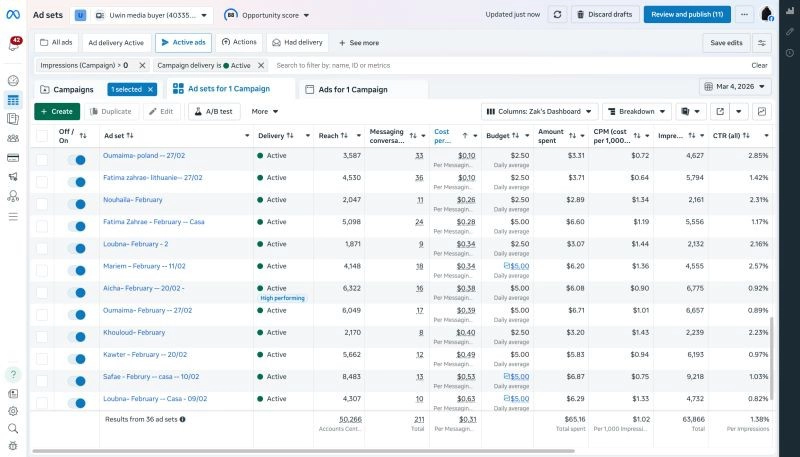Open column filter settings sliders icon
Image resolution: width=800 pixels, height=457 pixels.
pyautogui.click(x=762, y=43)
